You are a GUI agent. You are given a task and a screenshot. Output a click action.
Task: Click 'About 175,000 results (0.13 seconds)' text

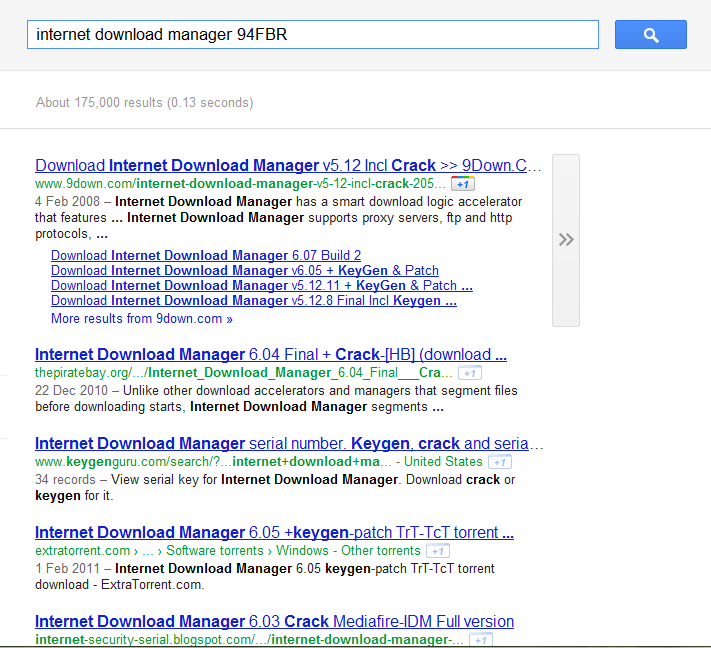pyautogui.click(x=145, y=102)
